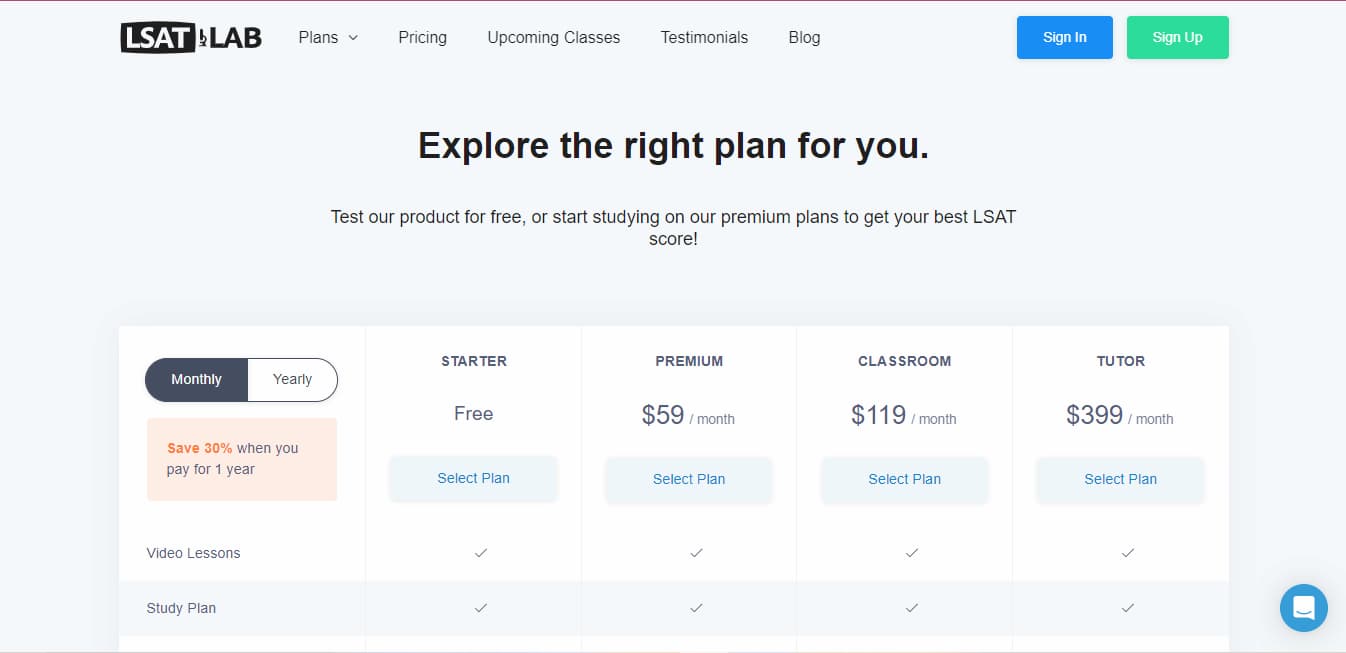Select the free Starter plan
Screen dimensions: 1346x653
(473, 478)
